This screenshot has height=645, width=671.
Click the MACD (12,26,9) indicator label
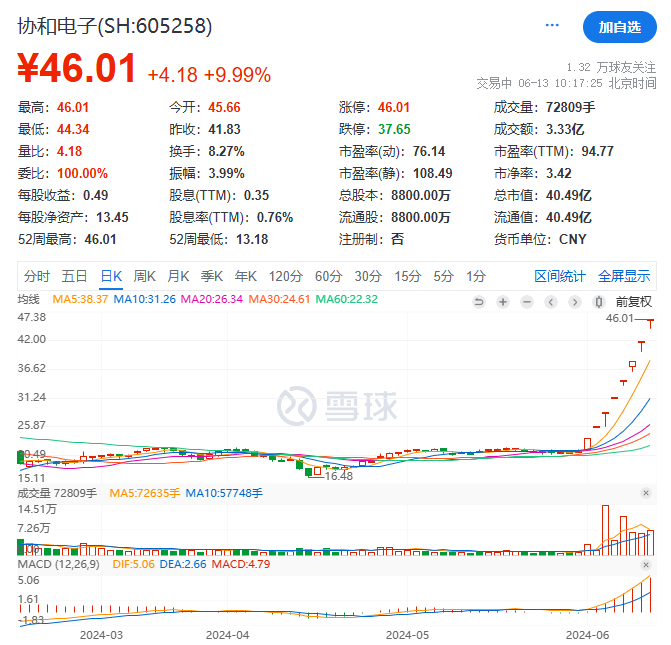point(58,565)
